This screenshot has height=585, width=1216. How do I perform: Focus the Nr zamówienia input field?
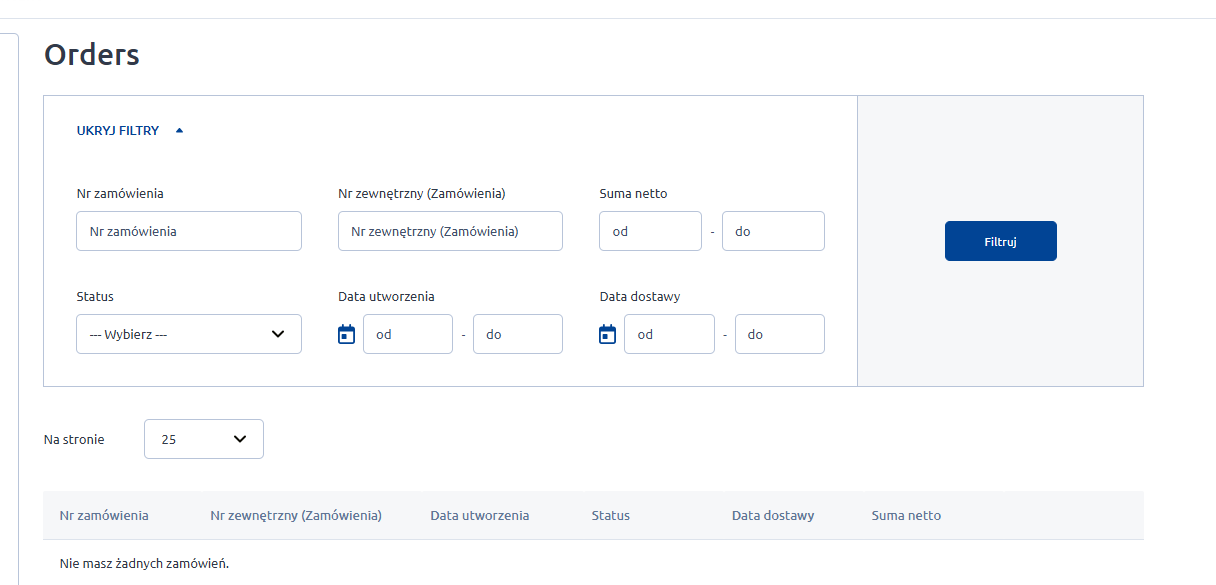coord(189,231)
